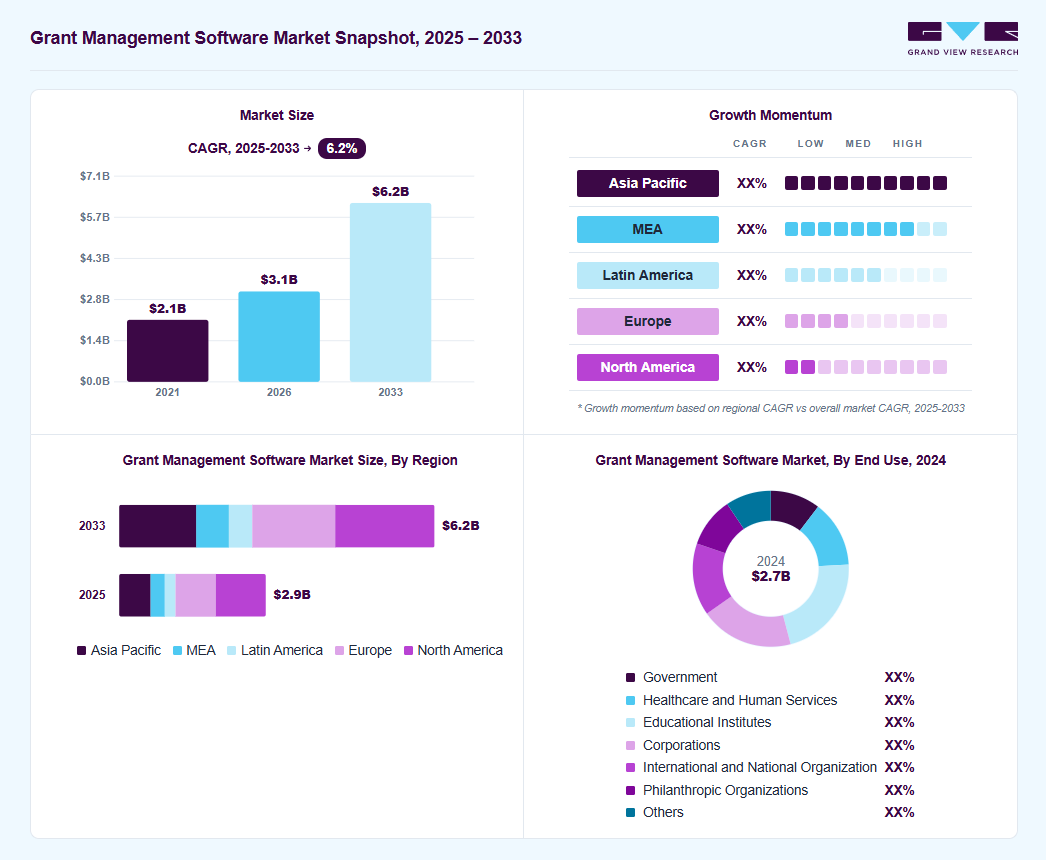The width and height of the screenshot is (1046, 860).
Task: Click Asia Pacific XX% CAGR value
Action: [752, 183]
